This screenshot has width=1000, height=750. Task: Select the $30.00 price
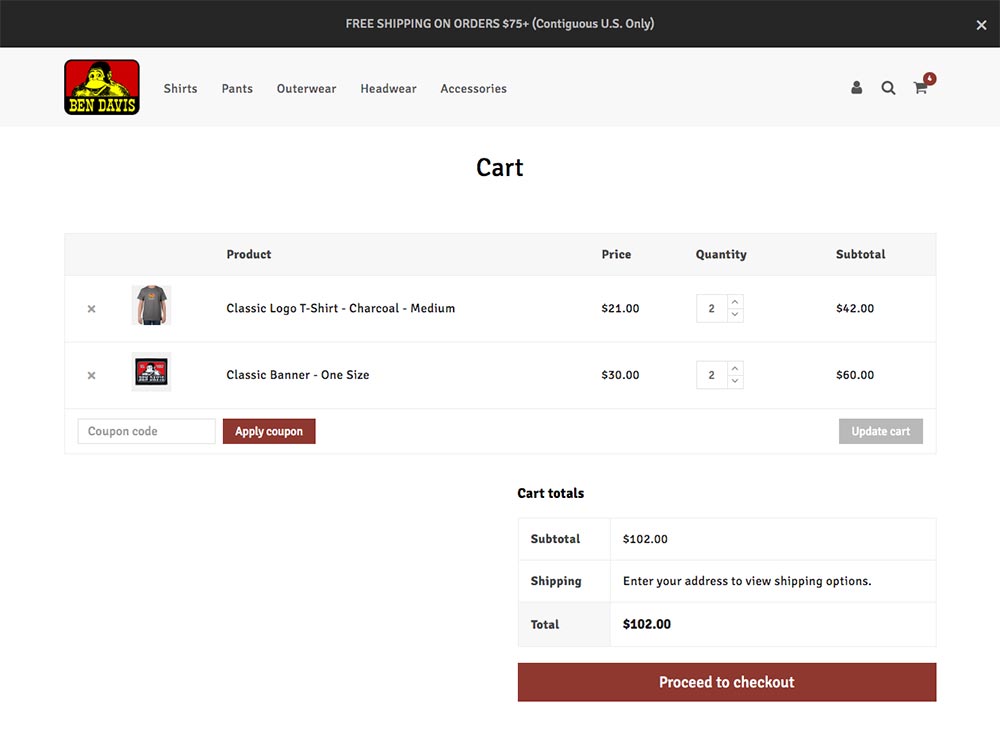620,375
